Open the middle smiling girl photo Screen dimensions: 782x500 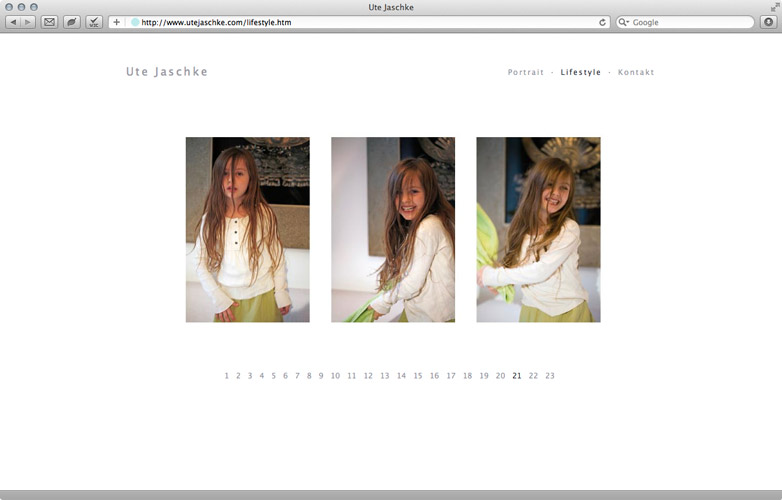click(x=393, y=230)
